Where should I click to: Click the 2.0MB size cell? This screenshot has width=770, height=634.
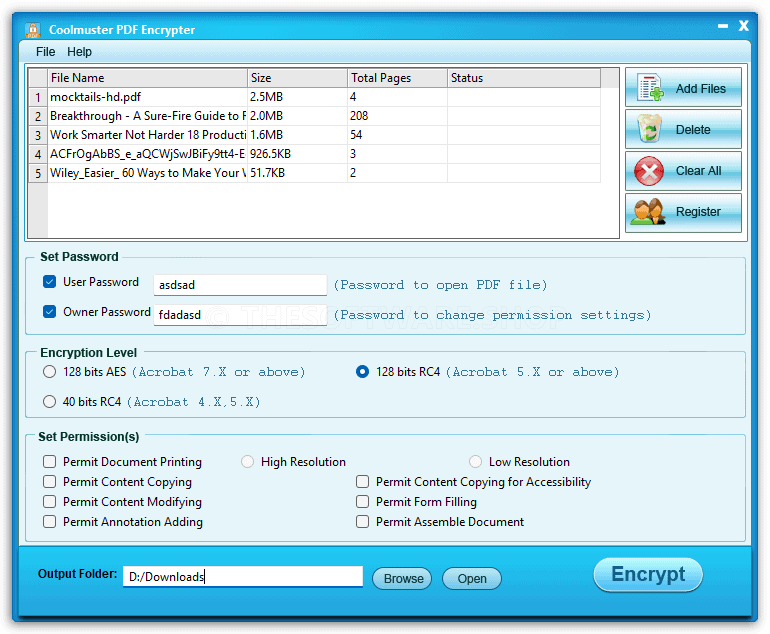coord(298,116)
